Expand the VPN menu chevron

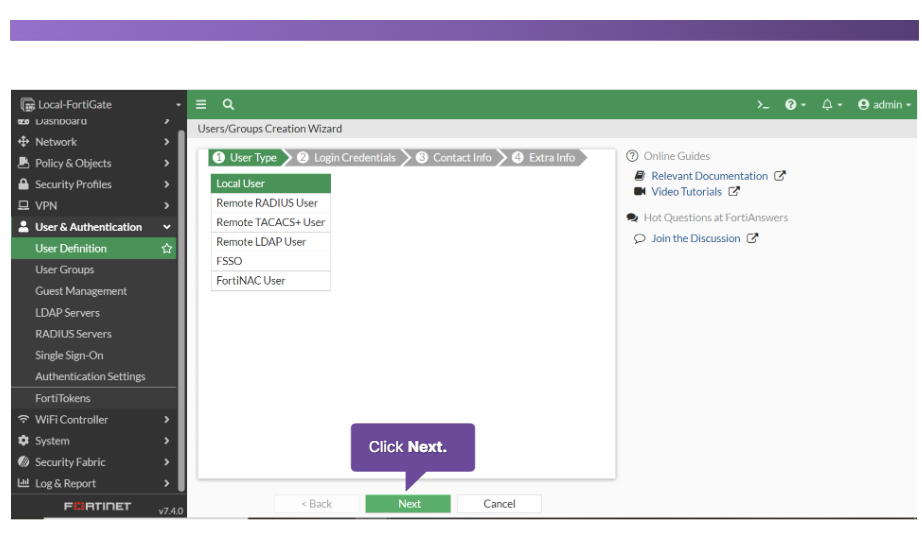pyautogui.click(x=167, y=205)
